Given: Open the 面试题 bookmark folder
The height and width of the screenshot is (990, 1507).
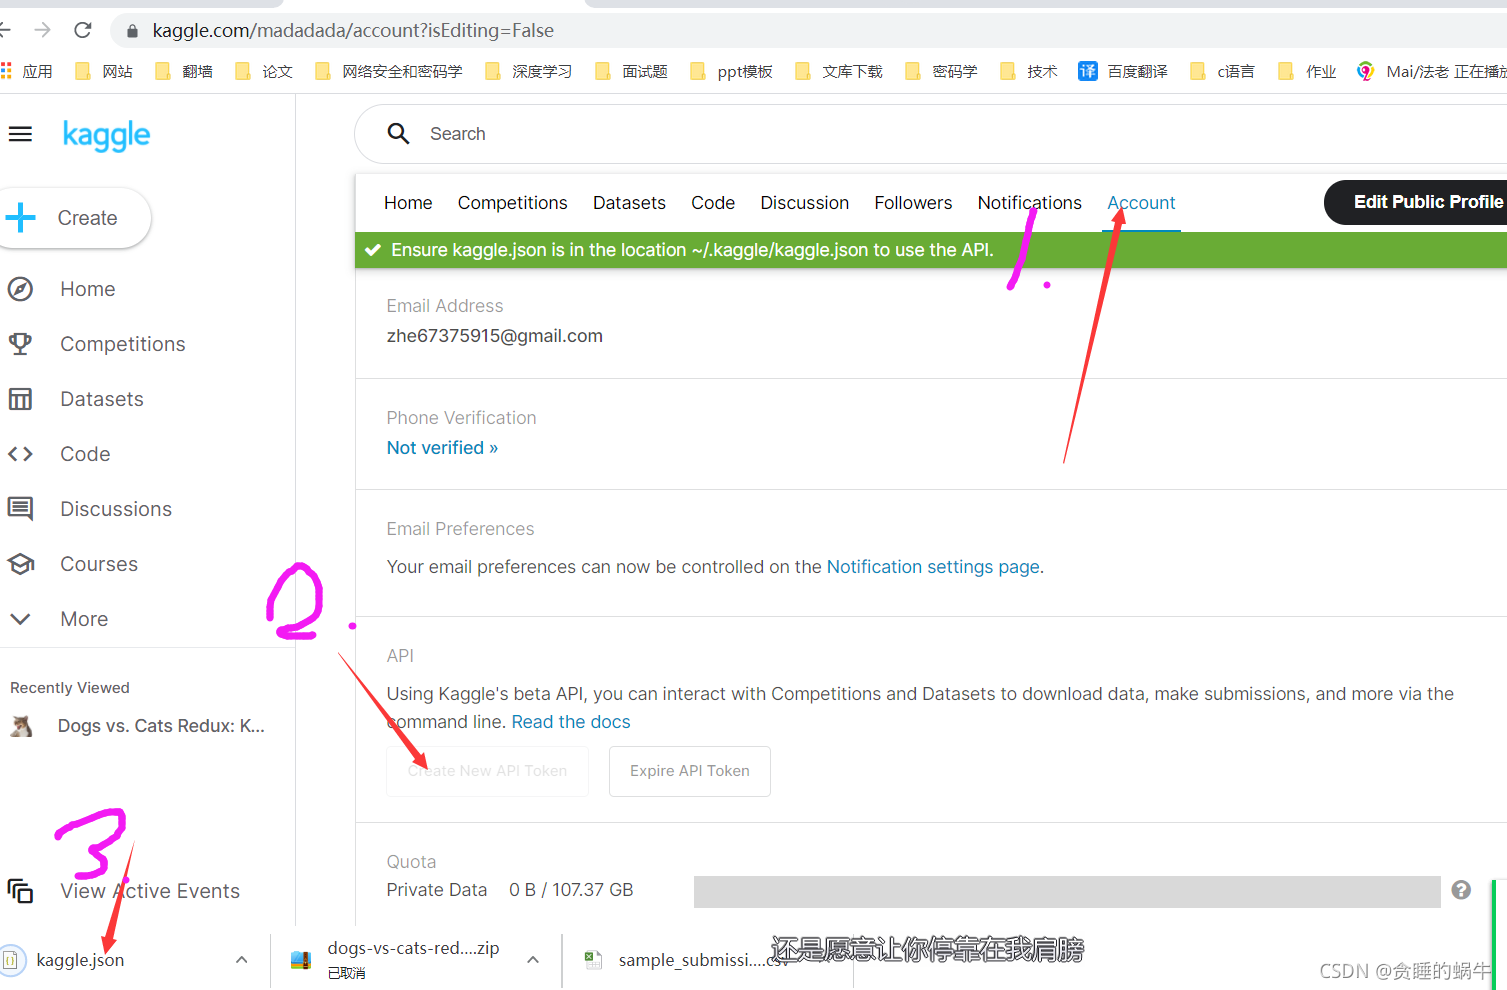Looking at the screenshot, I should (631, 71).
